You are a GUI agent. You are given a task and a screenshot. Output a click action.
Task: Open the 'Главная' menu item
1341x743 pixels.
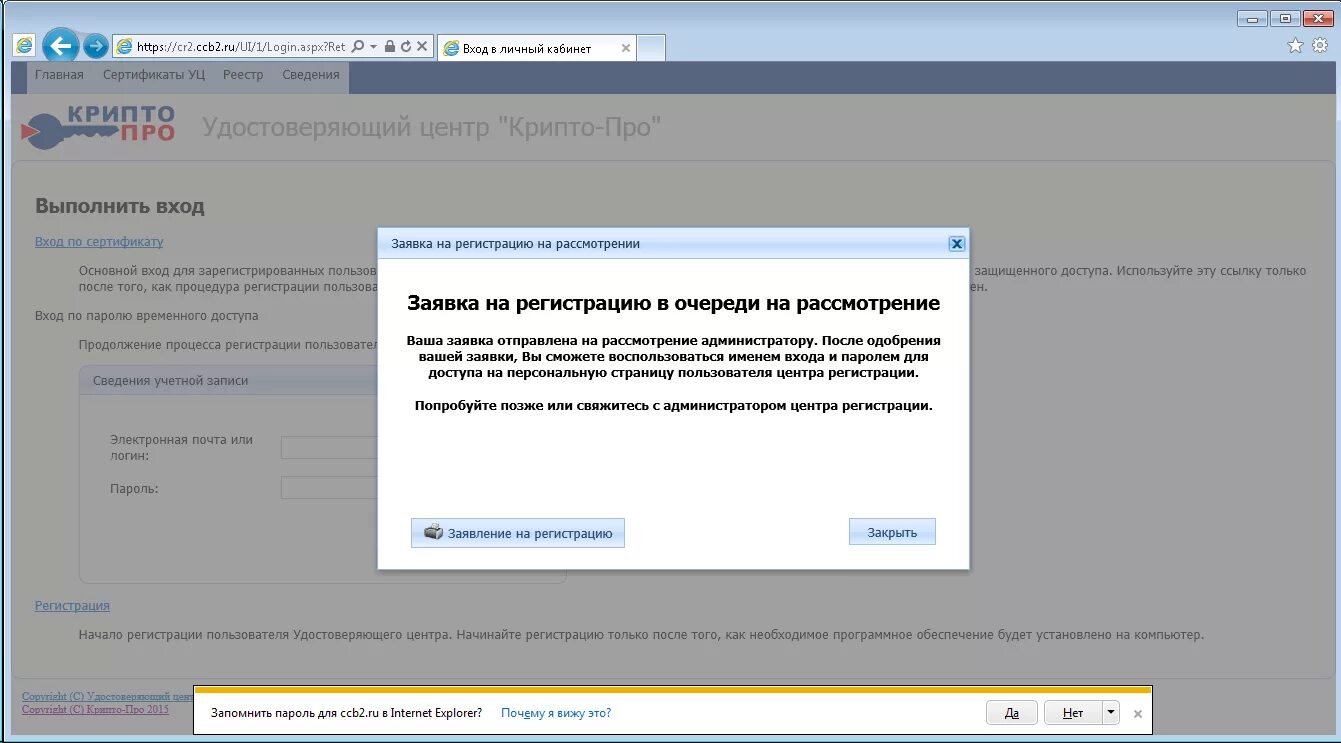tap(59, 75)
